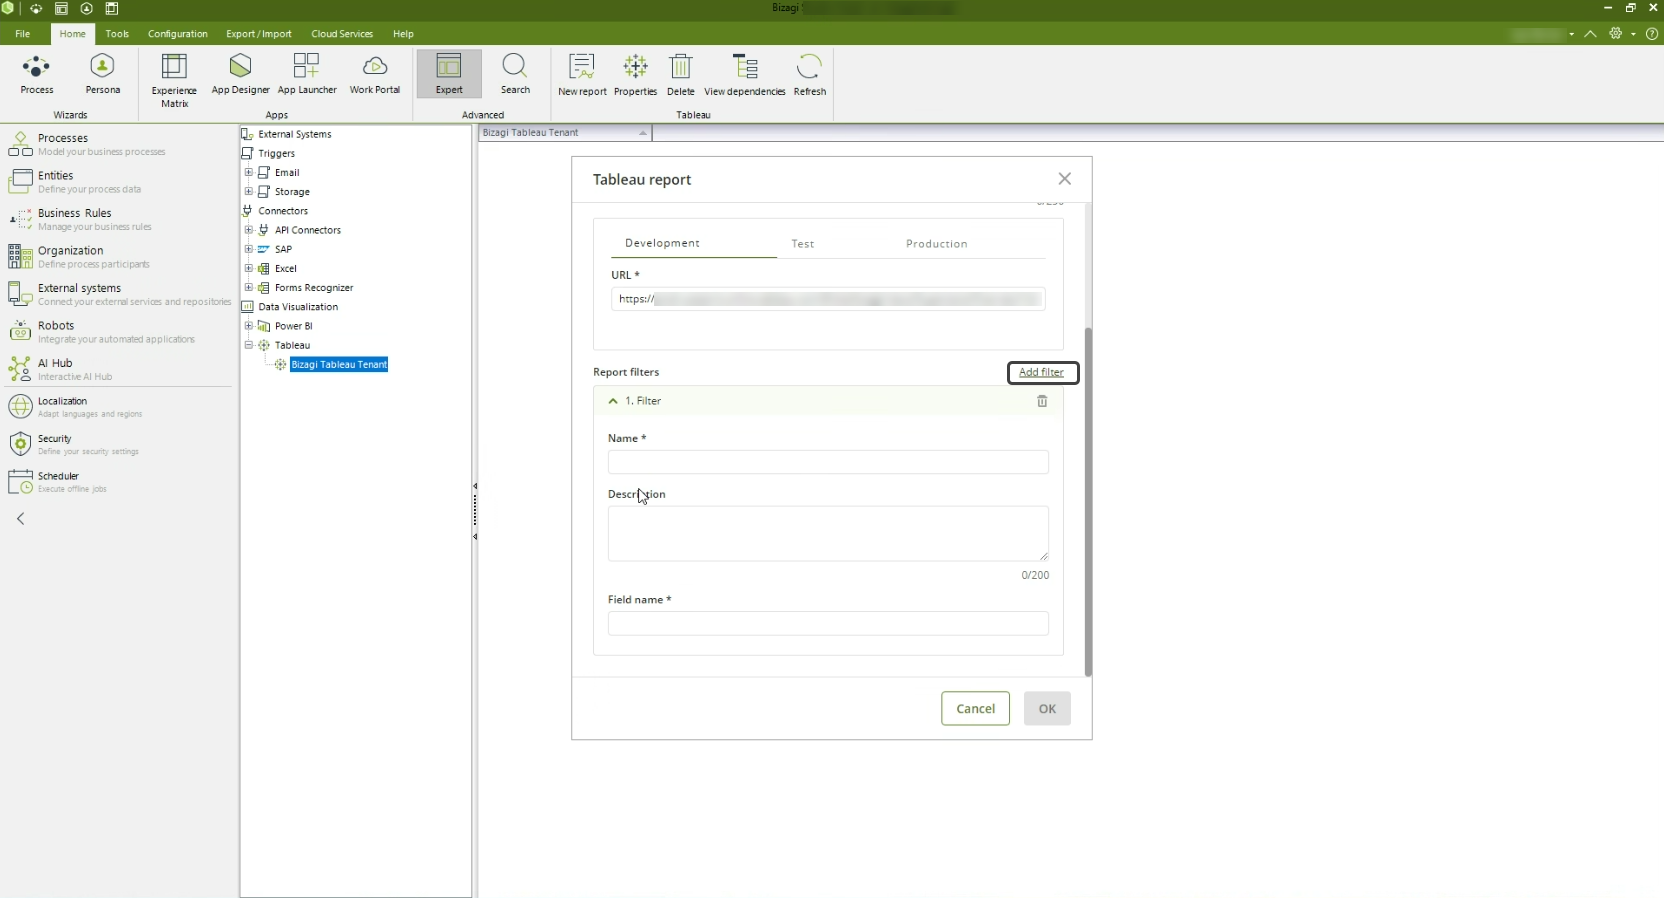Click the Delete ribbon icon
This screenshot has height=898, width=1664.
[x=681, y=75]
